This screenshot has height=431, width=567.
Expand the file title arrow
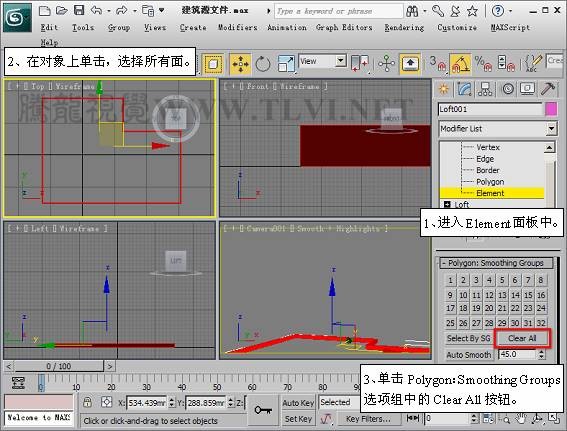(268, 11)
